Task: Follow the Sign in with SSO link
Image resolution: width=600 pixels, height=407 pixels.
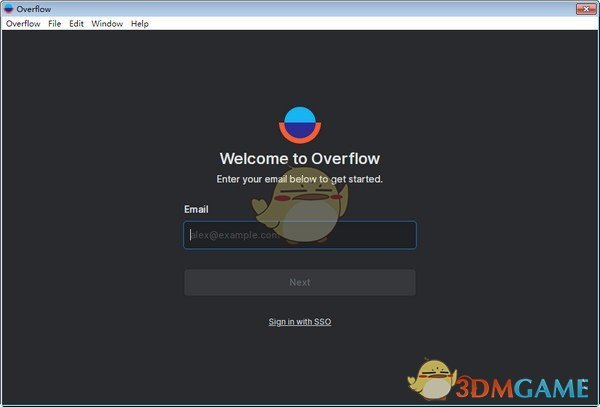Action: [x=299, y=322]
